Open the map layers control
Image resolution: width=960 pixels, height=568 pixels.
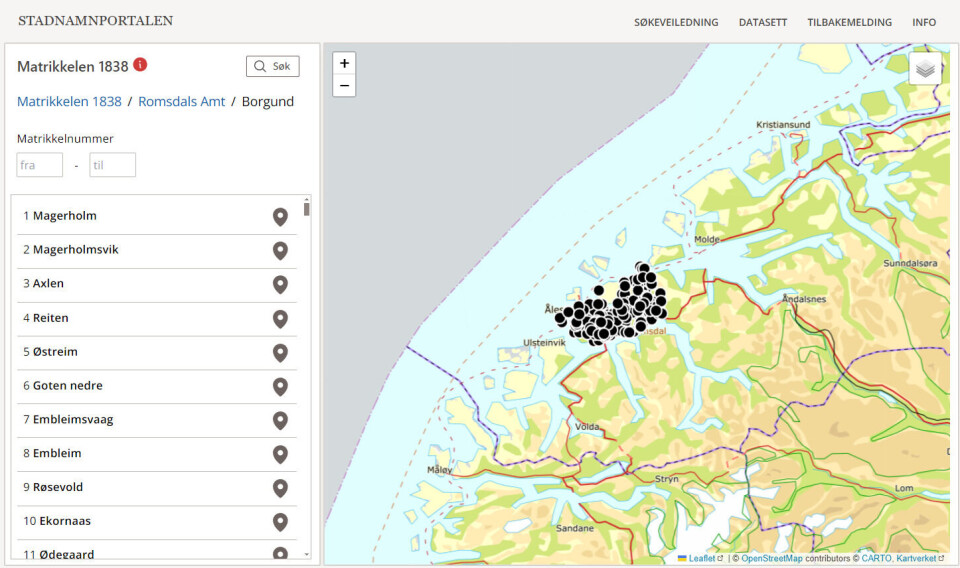tap(925, 69)
